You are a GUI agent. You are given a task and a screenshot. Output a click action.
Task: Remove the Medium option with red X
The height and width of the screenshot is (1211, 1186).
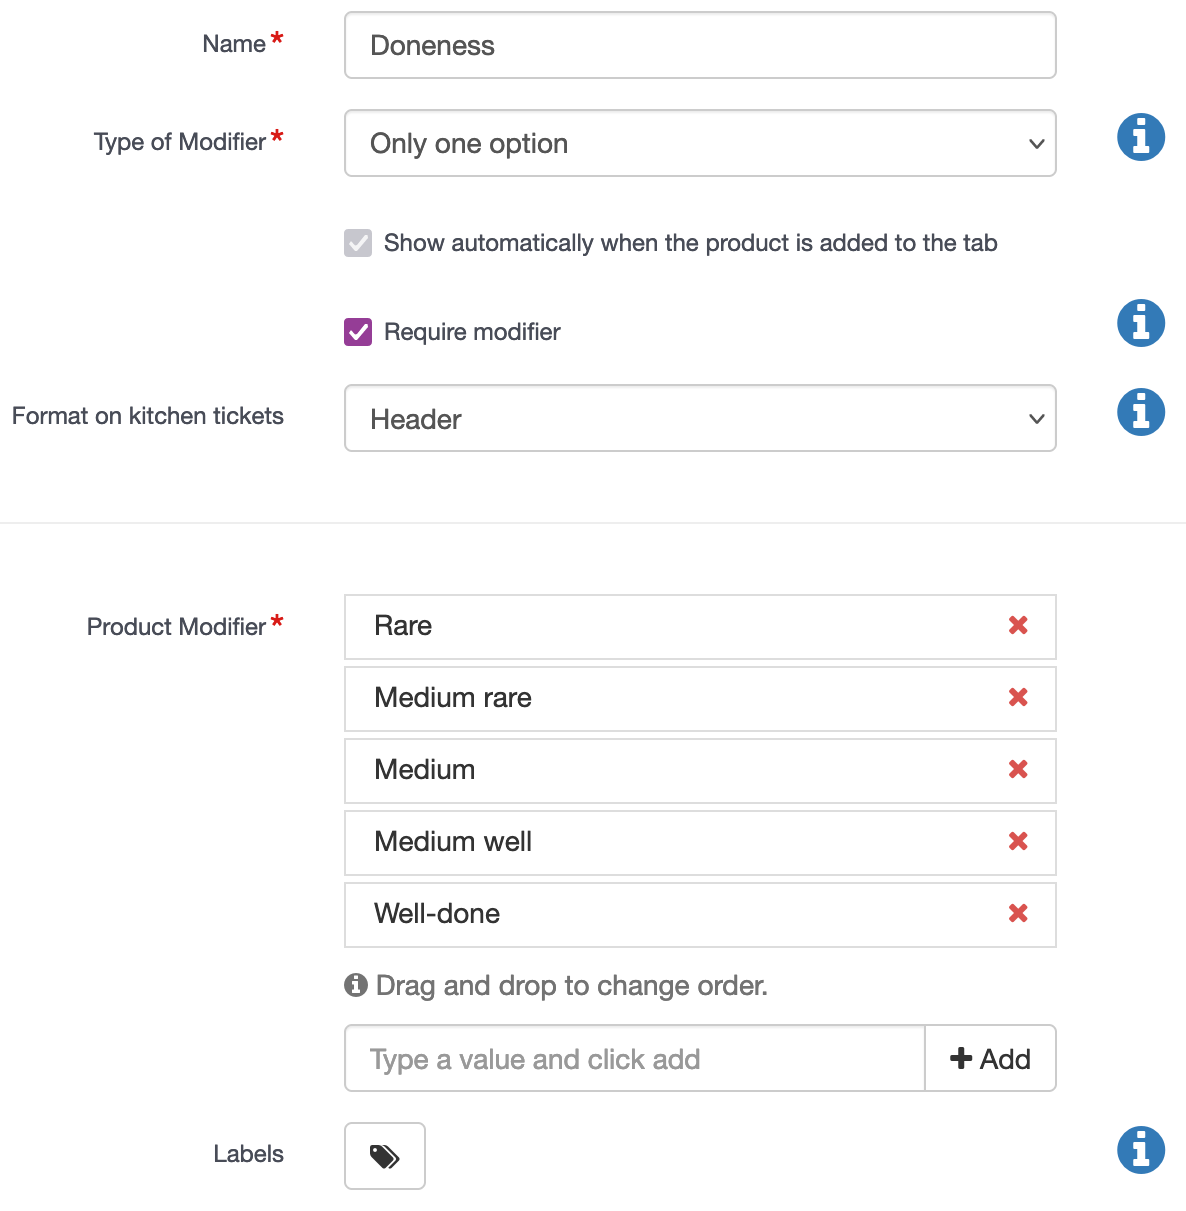point(1018,770)
